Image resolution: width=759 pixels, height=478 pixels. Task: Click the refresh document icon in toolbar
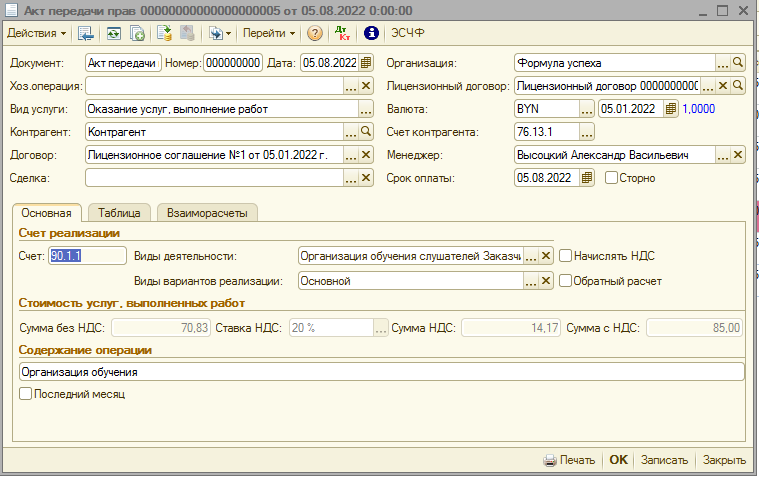(114, 33)
